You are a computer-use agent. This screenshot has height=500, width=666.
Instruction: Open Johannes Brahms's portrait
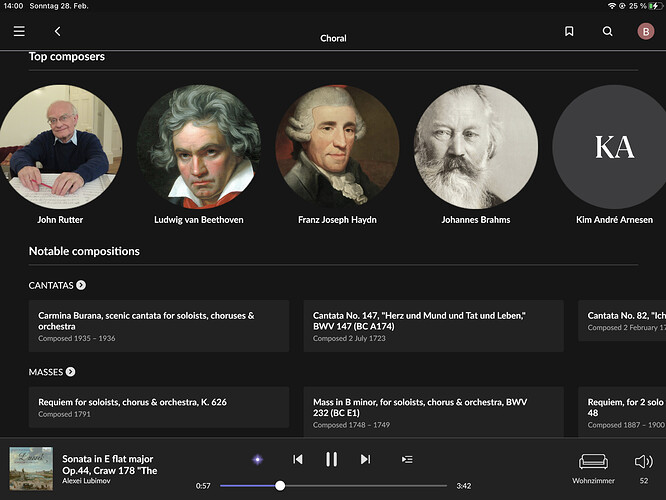click(476, 147)
